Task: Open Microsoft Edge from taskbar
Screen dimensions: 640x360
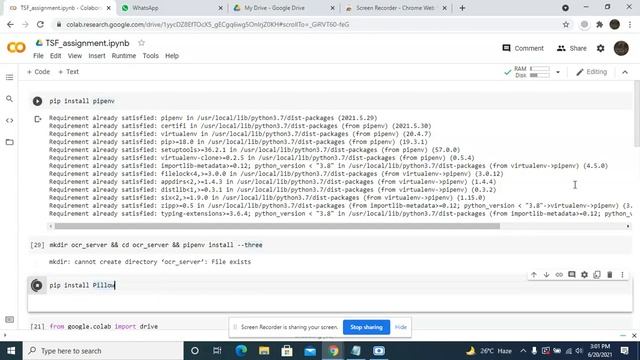Action: pyautogui.click(x=241, y=351)
